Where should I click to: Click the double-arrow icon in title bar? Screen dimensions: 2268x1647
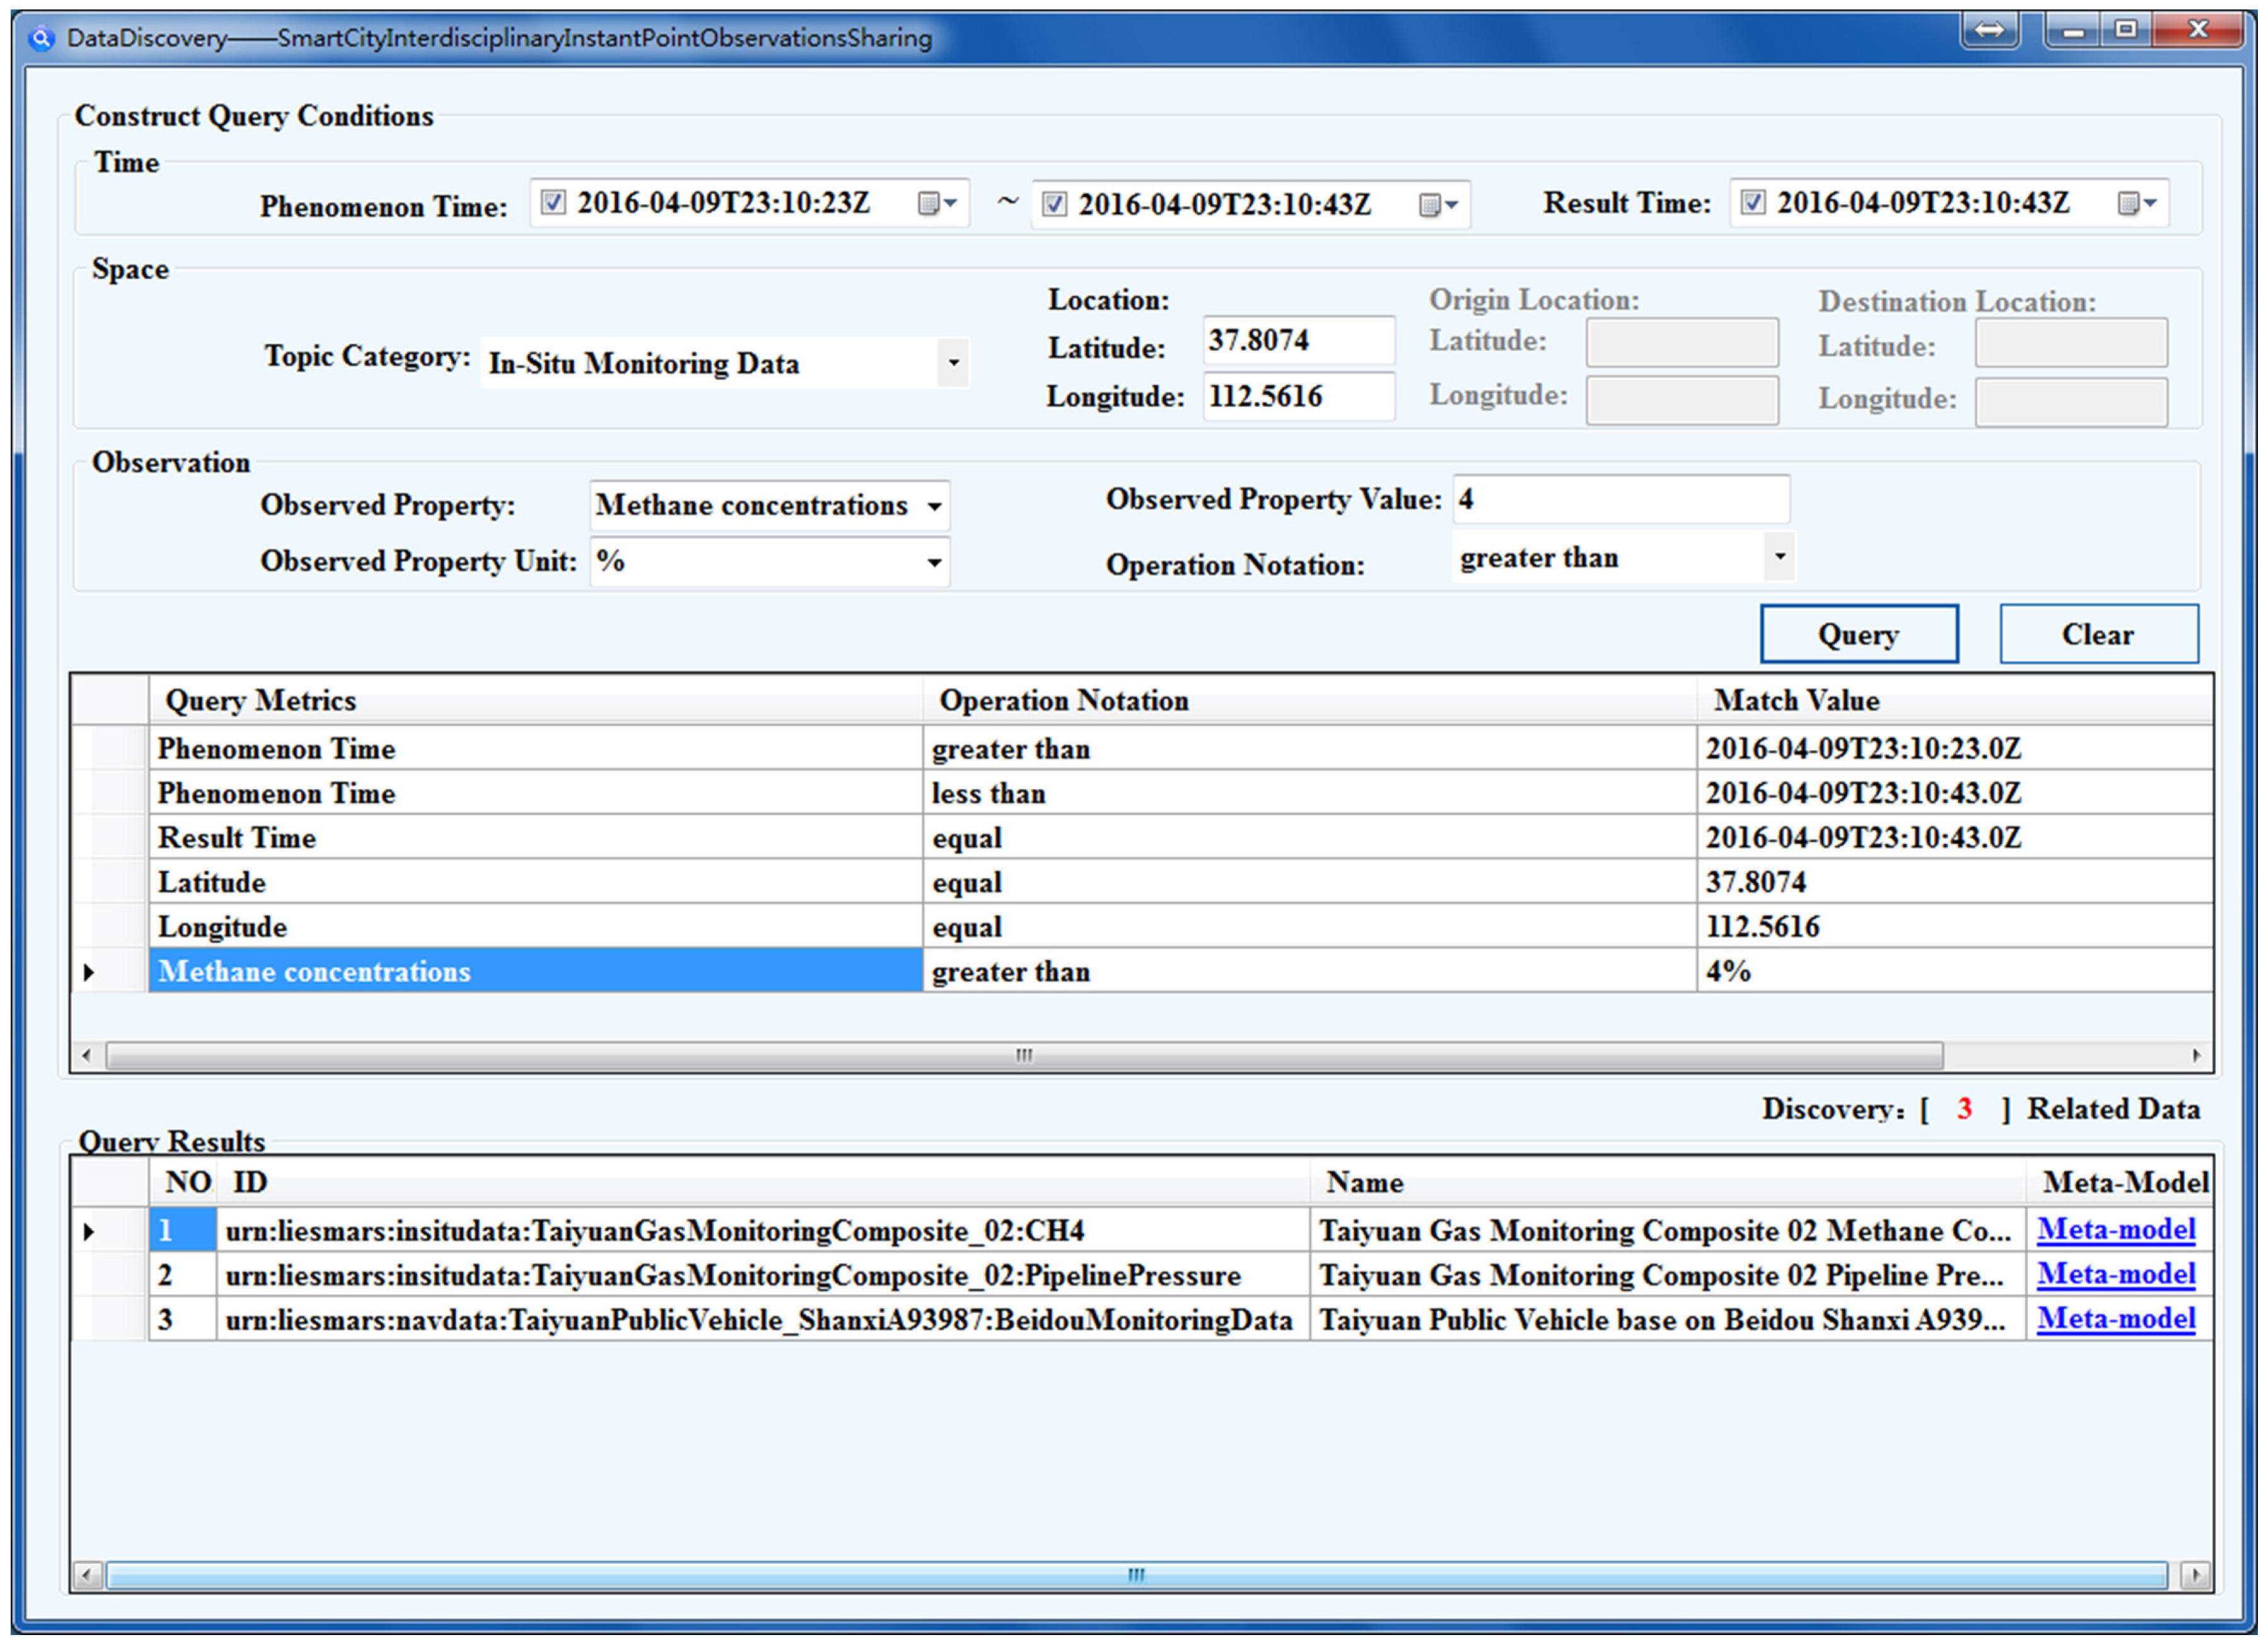(x=1989, y=31)
